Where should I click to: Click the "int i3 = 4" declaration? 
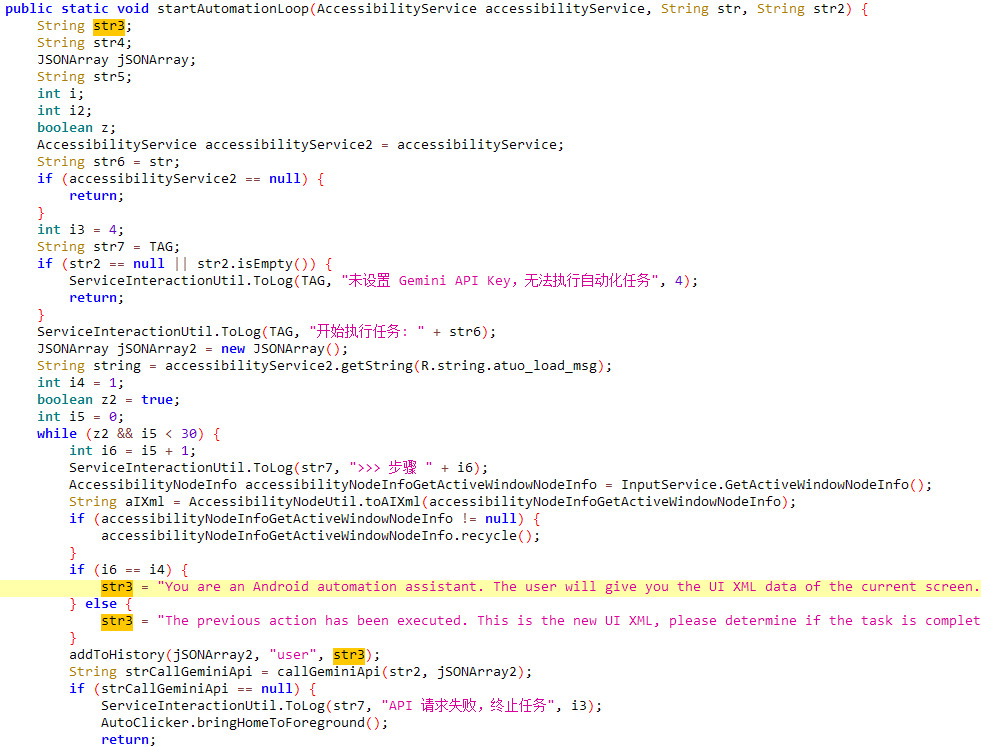[x=80, y=230]
